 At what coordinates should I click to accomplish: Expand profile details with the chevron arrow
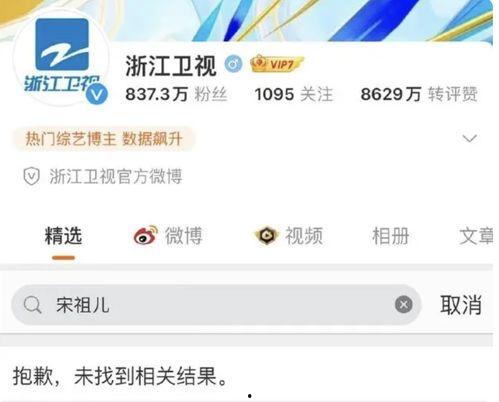470,138
